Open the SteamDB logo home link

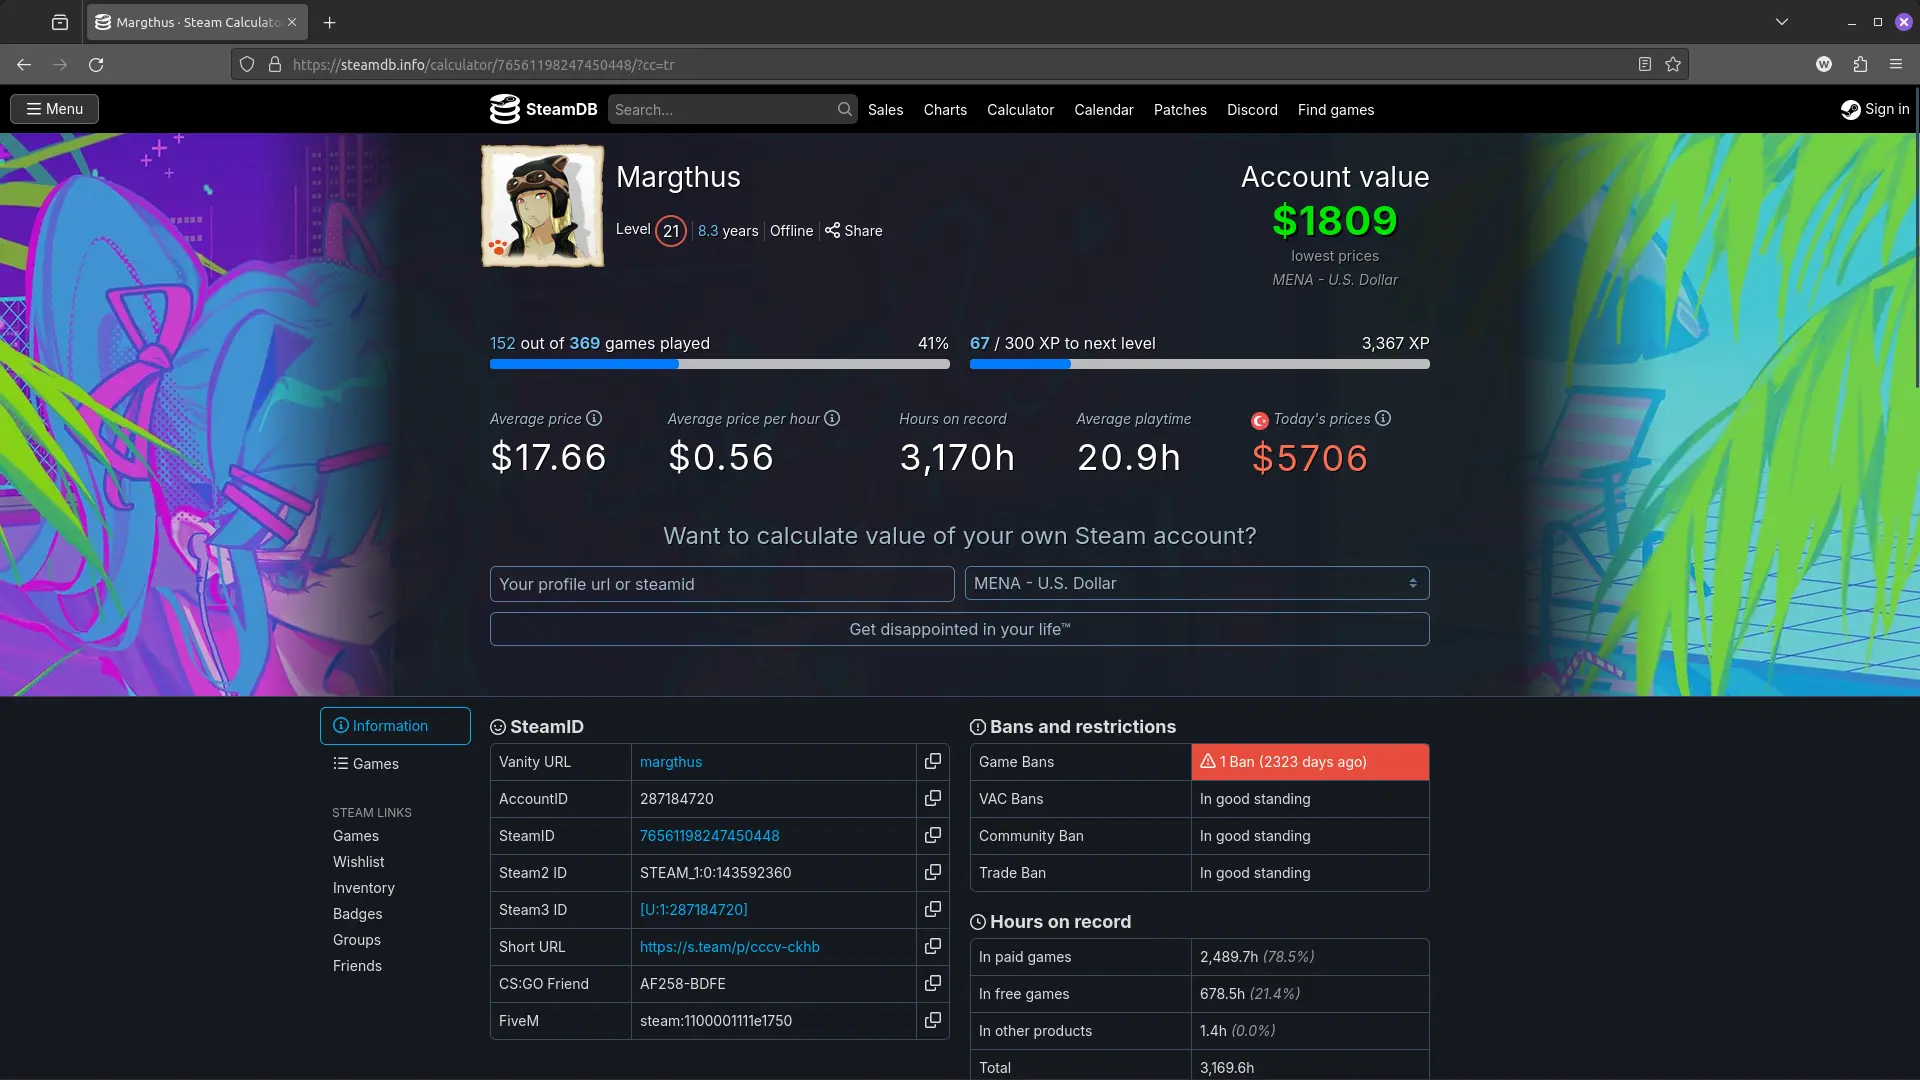pyautogui.click(x=543, y=109)
